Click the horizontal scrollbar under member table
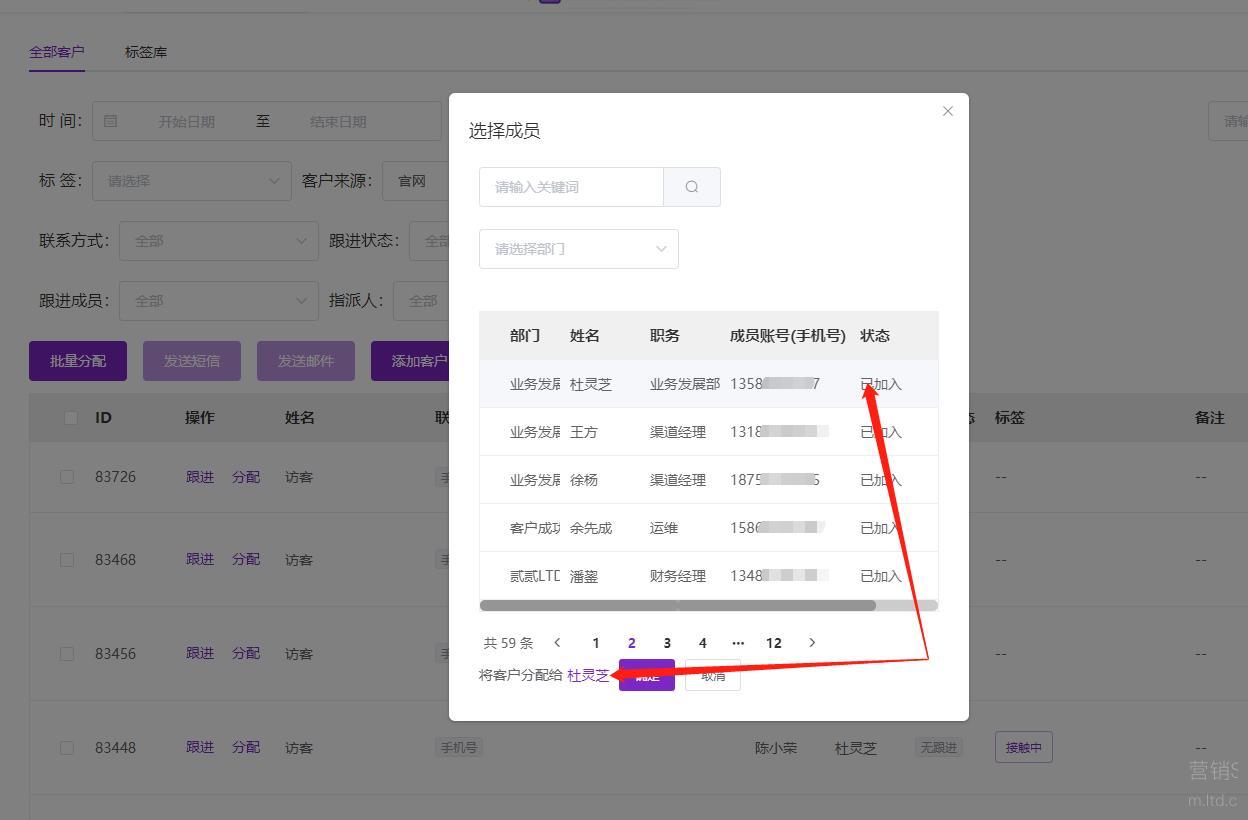The image size is (1248, 820). coord(678,605)
